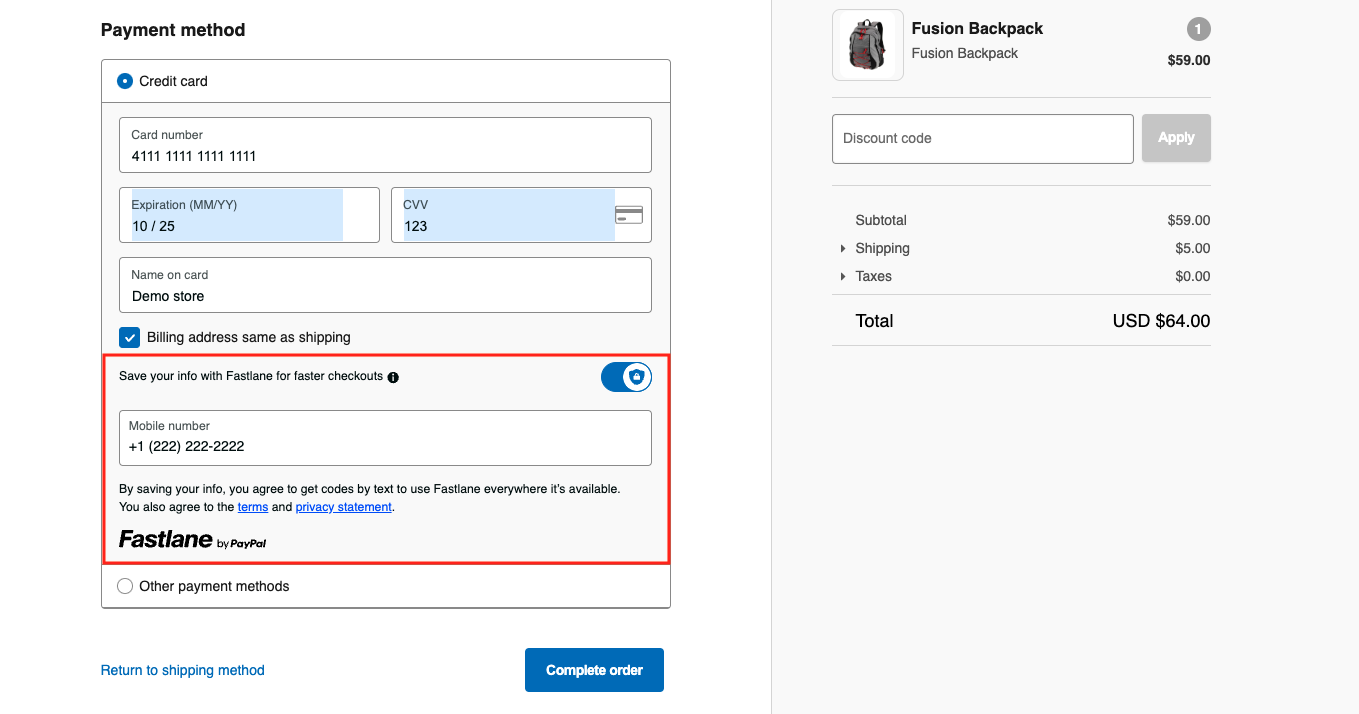Collapse the Shipping row chevron
Image resolution: width=1359 pixels, height=714 pixels.
click(x=842, y=248)
